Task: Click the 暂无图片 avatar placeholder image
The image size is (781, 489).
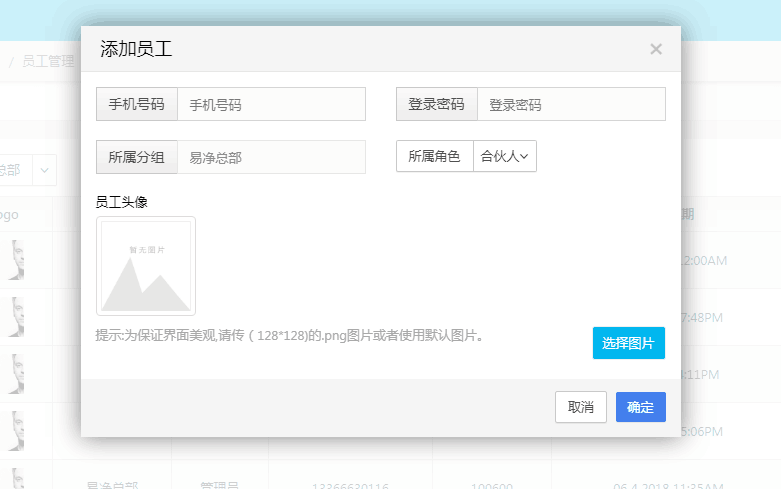Action: [146, 266]
